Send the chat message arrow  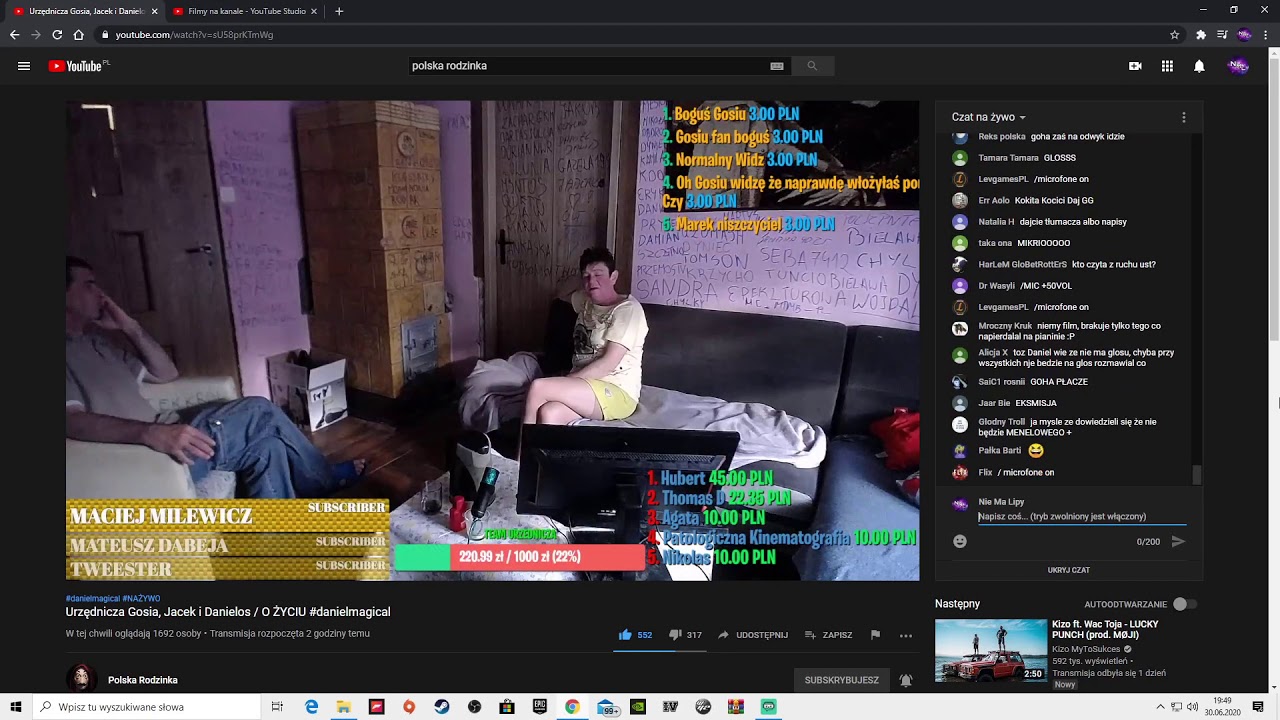coord(1178,541)
